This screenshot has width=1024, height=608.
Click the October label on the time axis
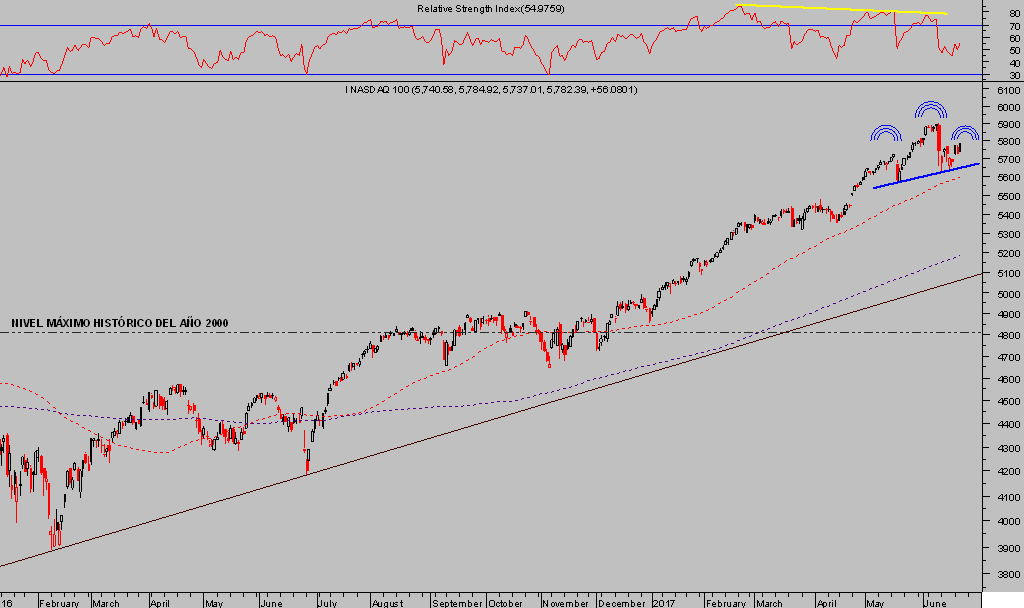click(x=509, y=603)
